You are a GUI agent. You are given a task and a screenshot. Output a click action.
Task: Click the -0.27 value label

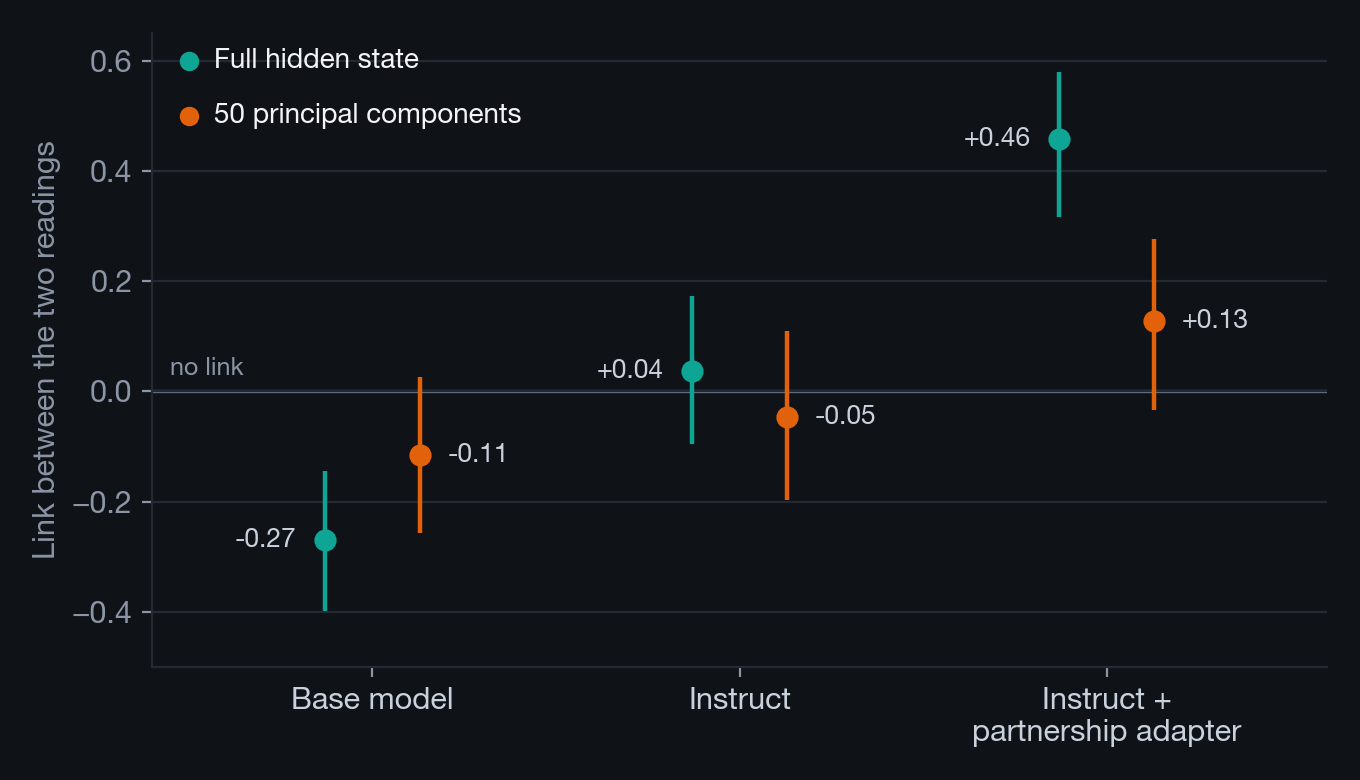[x=265, y=539]
